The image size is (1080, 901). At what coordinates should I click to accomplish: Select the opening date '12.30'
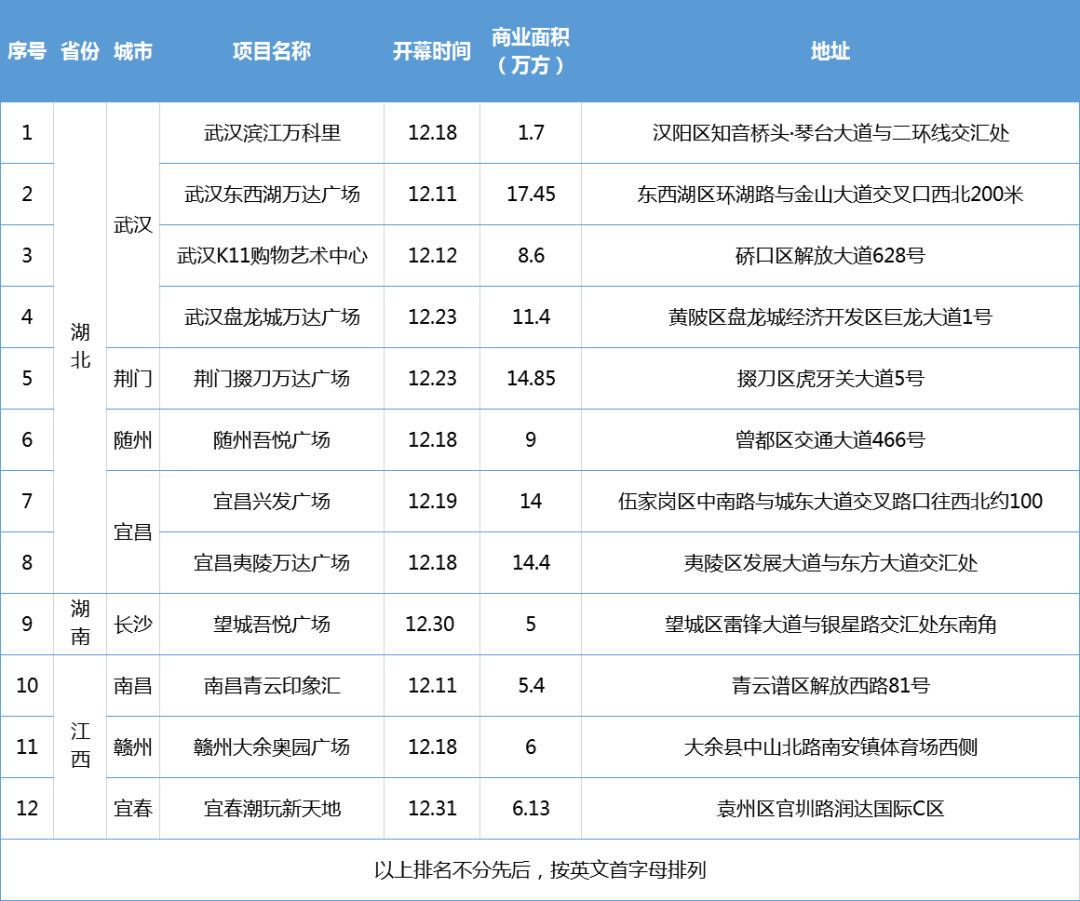coord(430,624)
